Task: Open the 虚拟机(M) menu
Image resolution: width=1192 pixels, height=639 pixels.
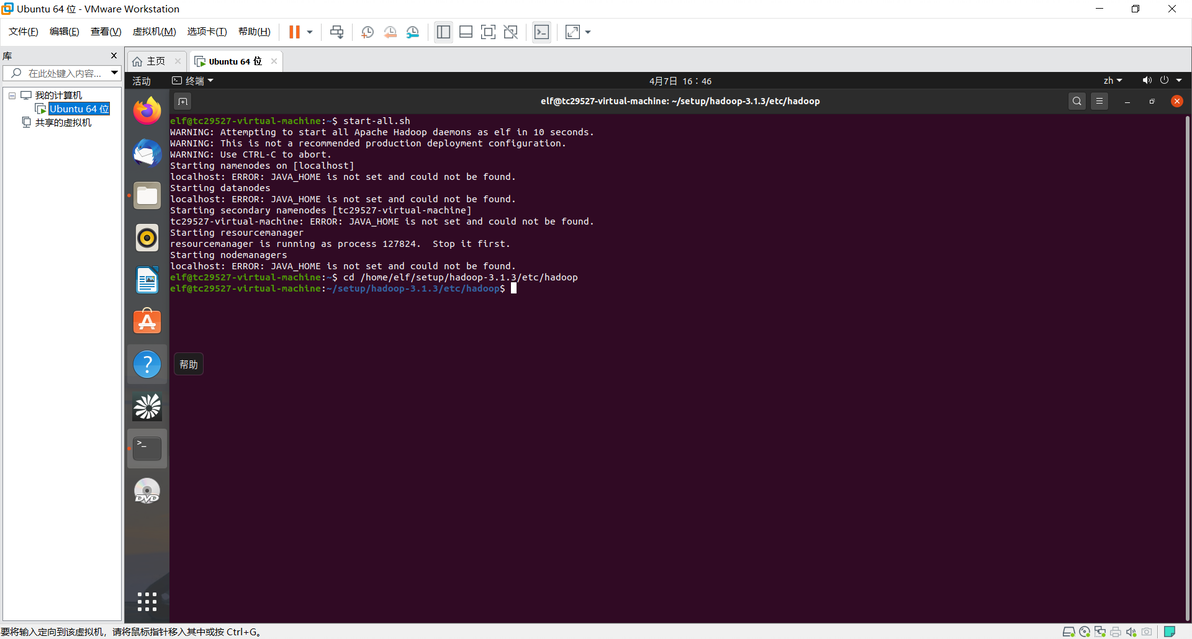Action: click(x=154, y=31)
